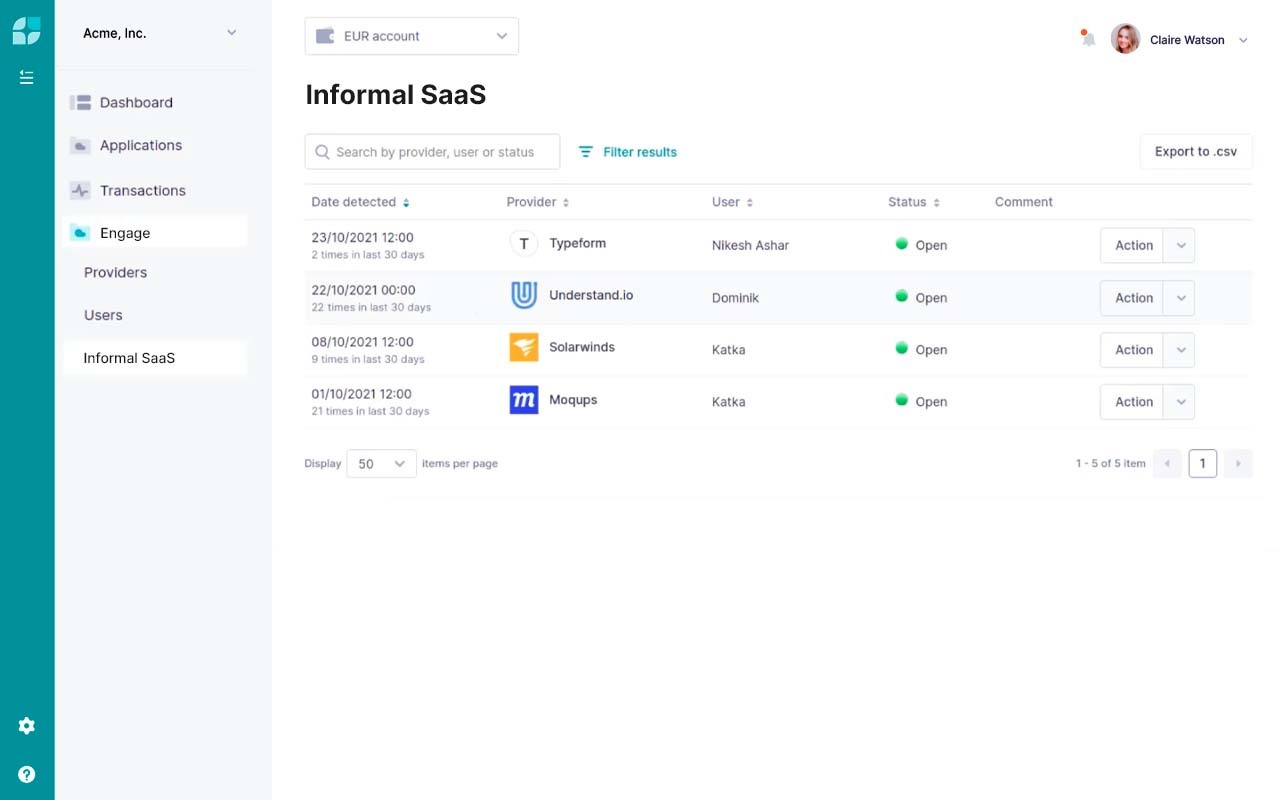Click the Transactions pulse icon
Screen dimensions: 1280x800
pos(80,190)
